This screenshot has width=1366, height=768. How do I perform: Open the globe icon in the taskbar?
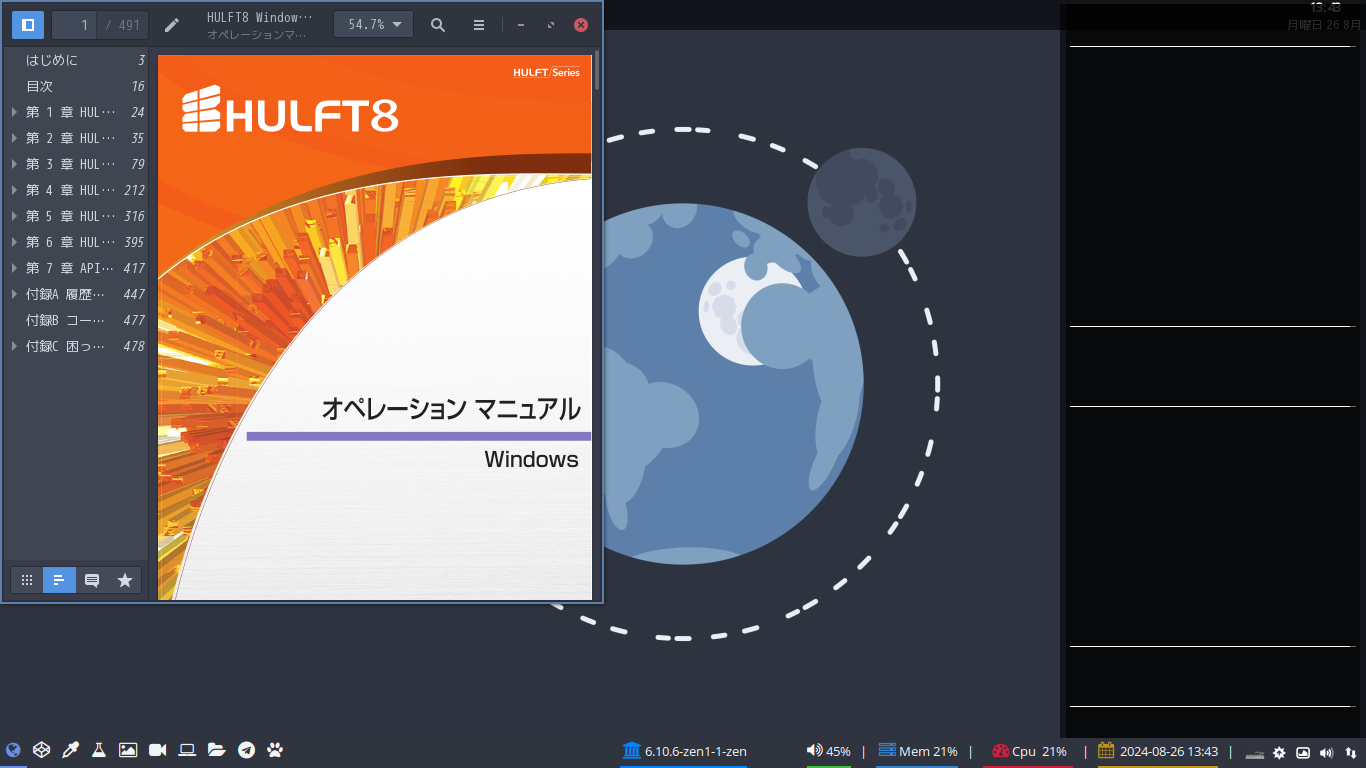tap(13, 750)
